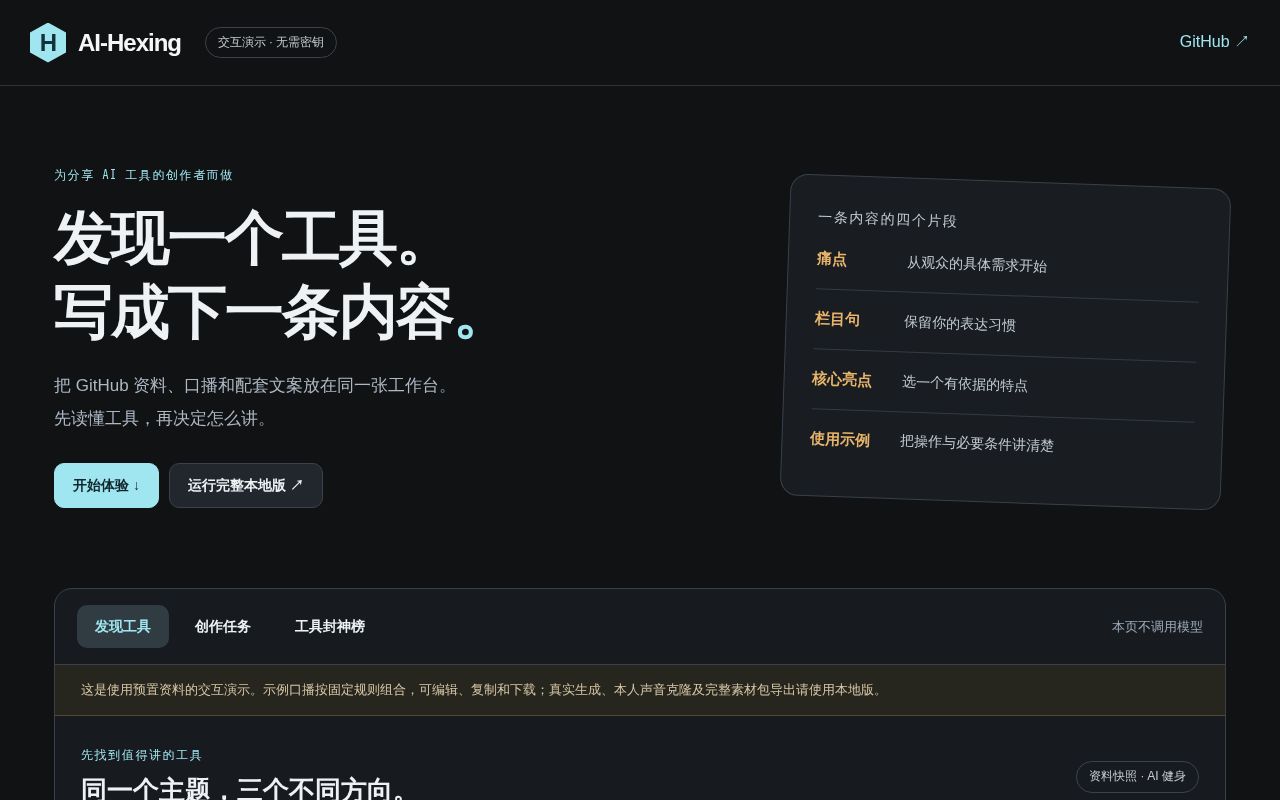The width and height of the screenshot is (1280, 800).
Task: Click the AI-Hexing hexagon logo icon
Action: 48,43
